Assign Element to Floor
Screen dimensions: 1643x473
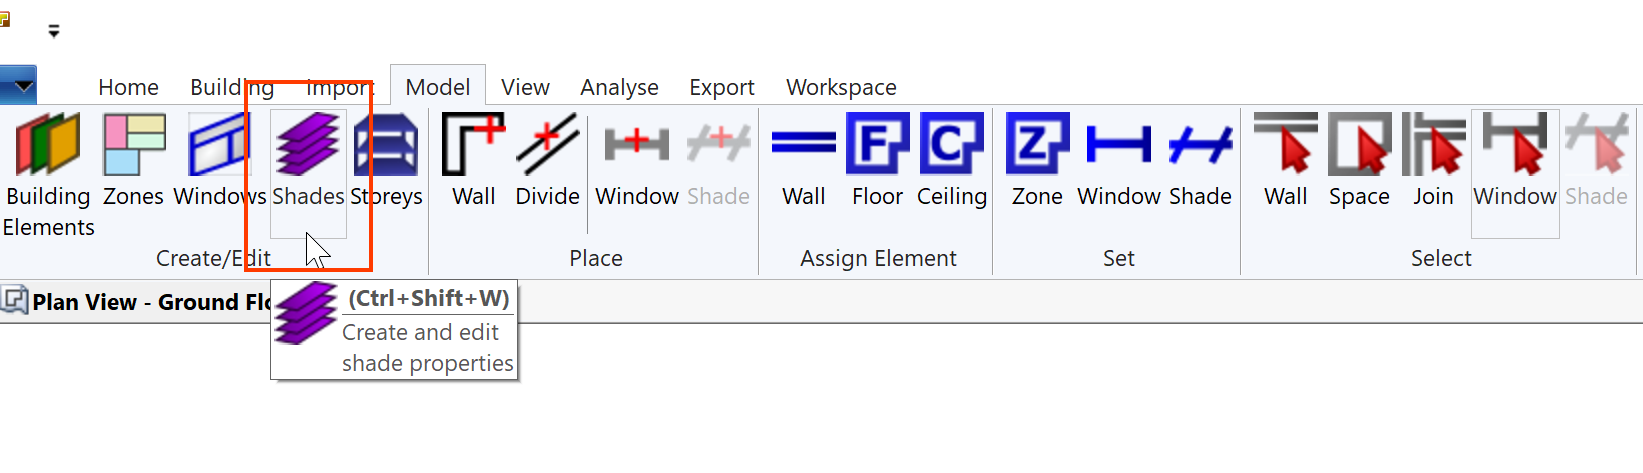tap(877, 162)
